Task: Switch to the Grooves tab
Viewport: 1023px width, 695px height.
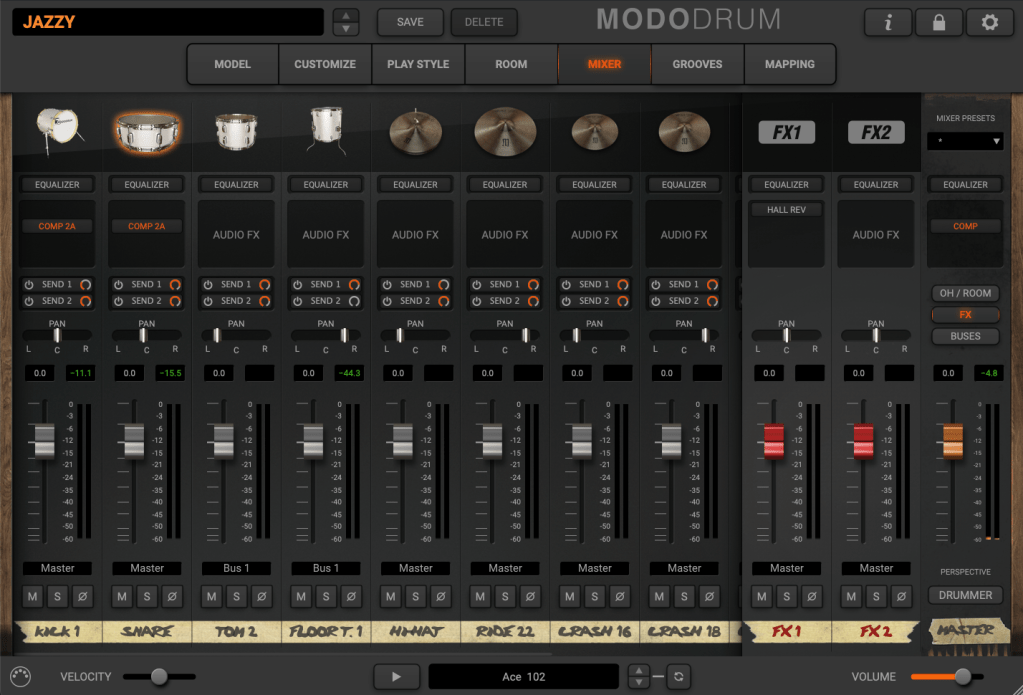Action: pos(697,64)
